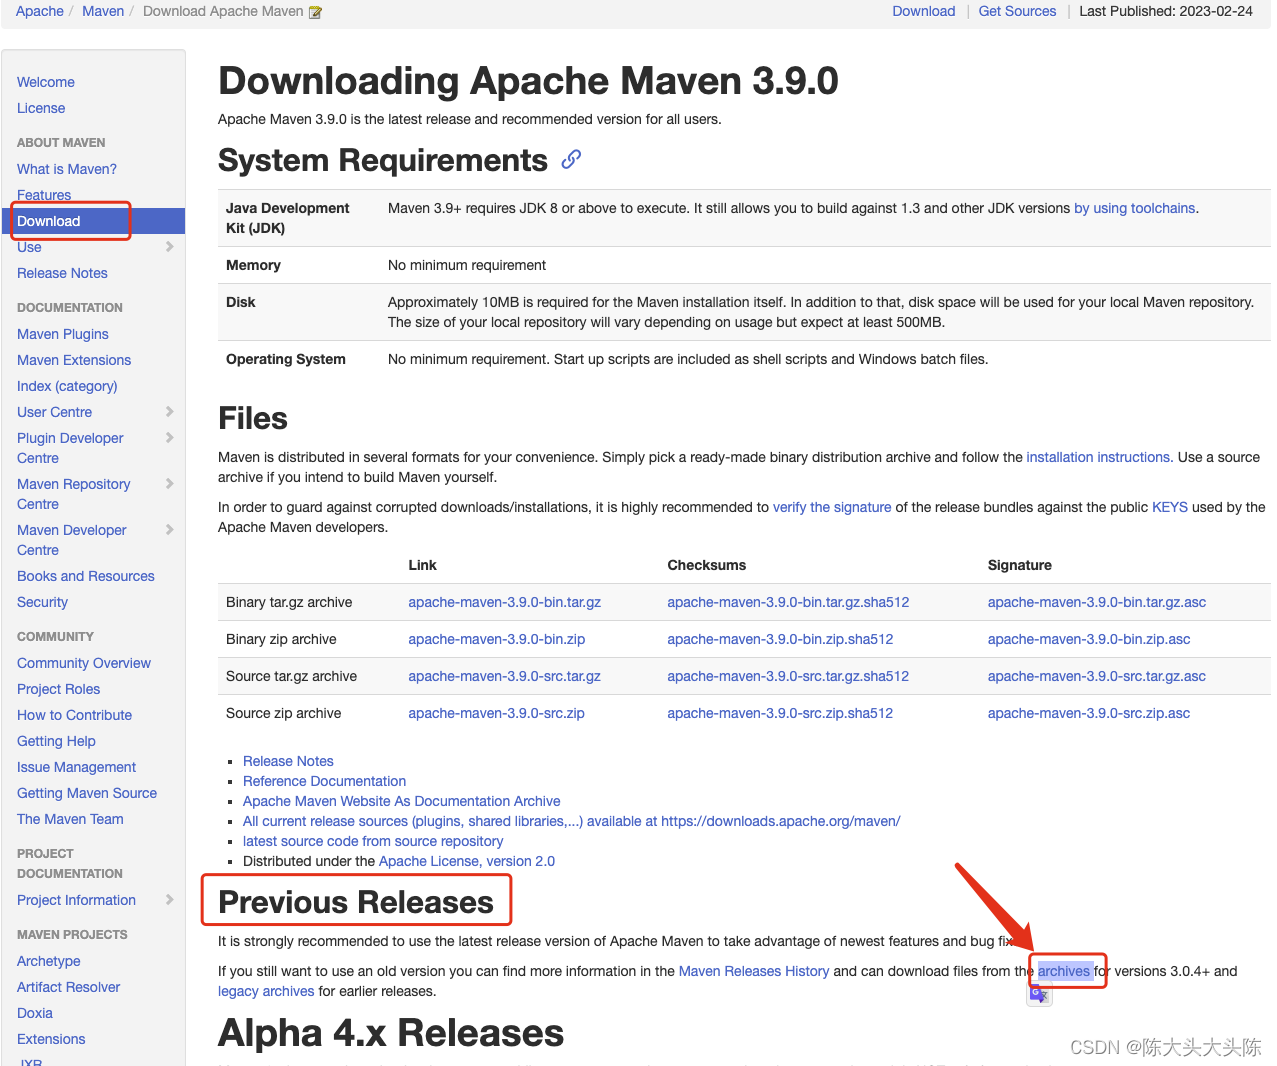
Task: Open The Maven Team link
Action: pyautogui.click(x=70, y=819)
